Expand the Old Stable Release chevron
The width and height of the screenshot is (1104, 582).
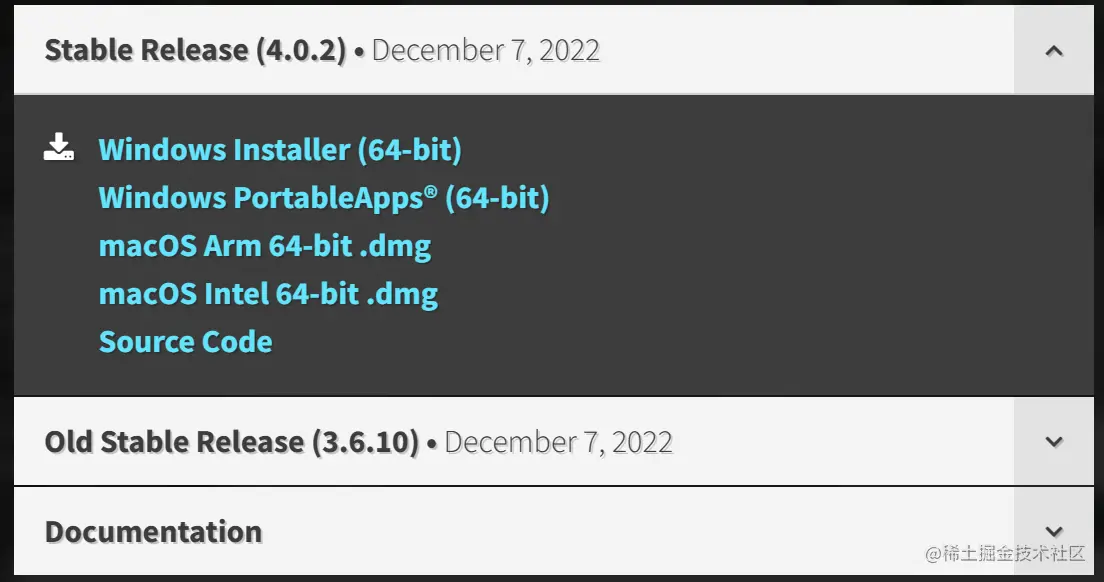pyautogui.click(x=1053, y=442)
